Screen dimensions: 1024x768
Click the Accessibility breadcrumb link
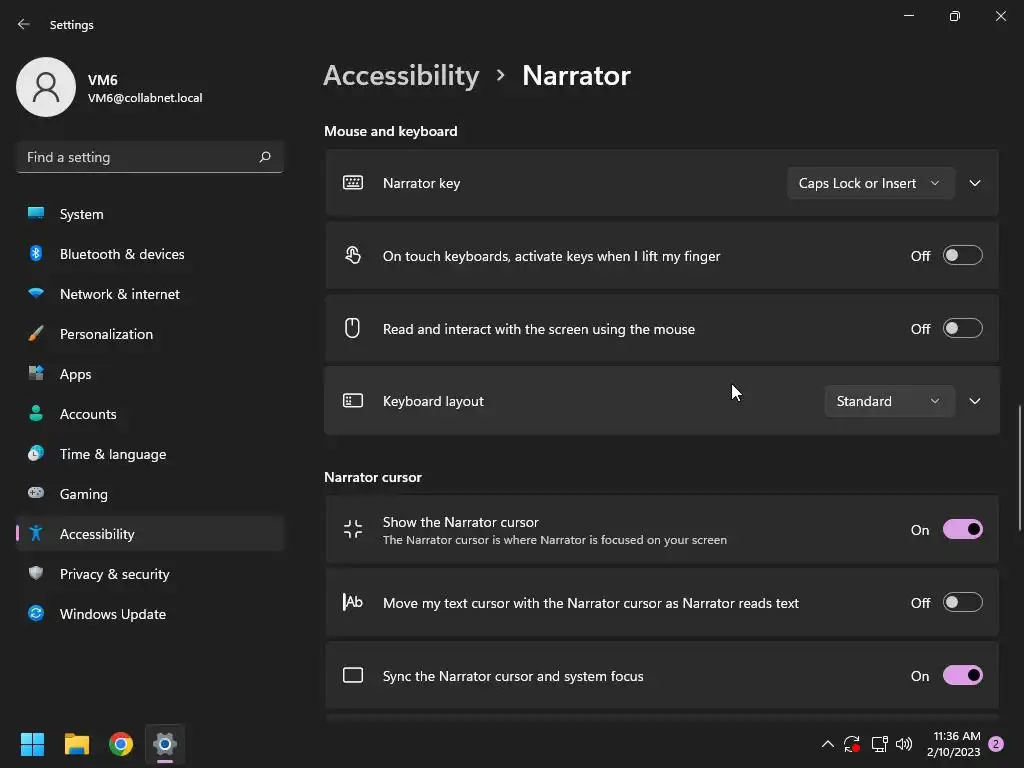pyautogui.click(x=401, y=76)
